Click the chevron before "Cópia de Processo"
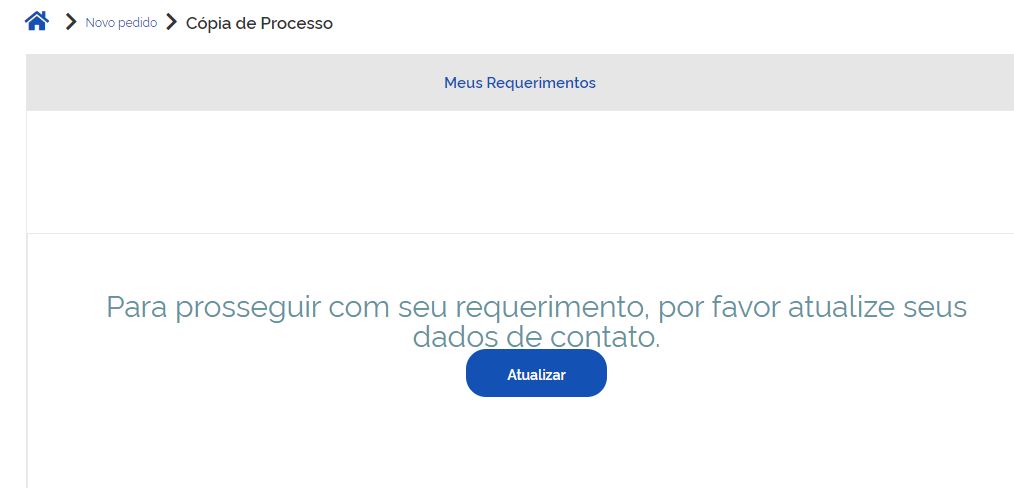This screenshot has width=1014, height=488. click(x=172, y=22)
